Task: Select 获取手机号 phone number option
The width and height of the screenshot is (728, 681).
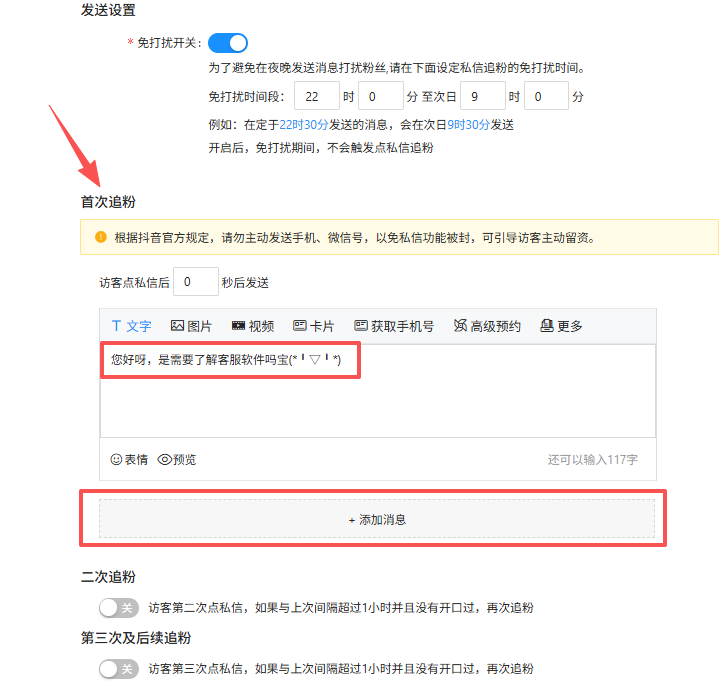Action: coord(393,326)
